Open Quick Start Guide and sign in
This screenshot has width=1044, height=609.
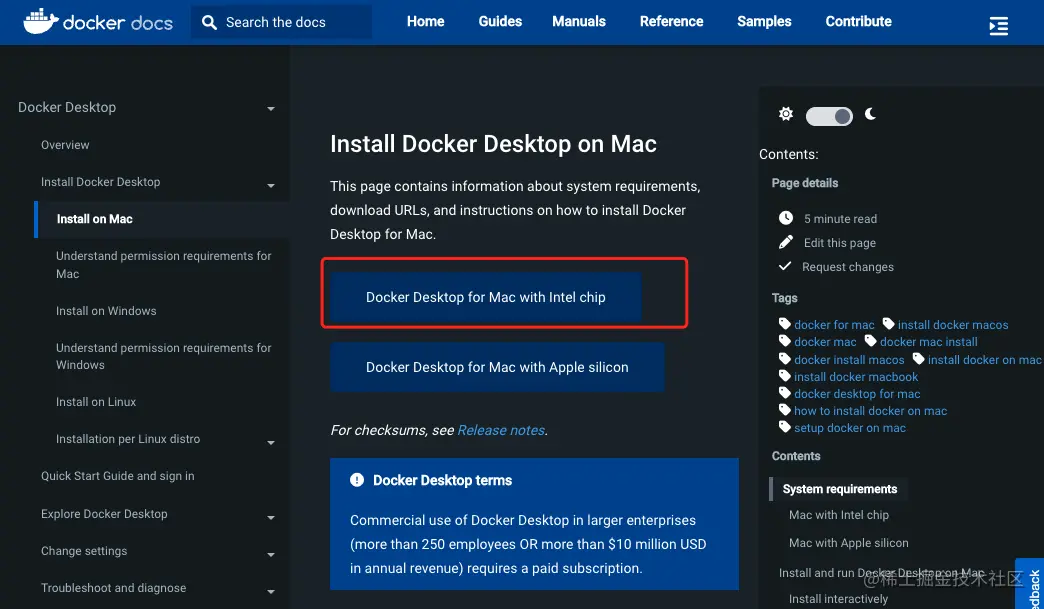[x=117, y=476]
